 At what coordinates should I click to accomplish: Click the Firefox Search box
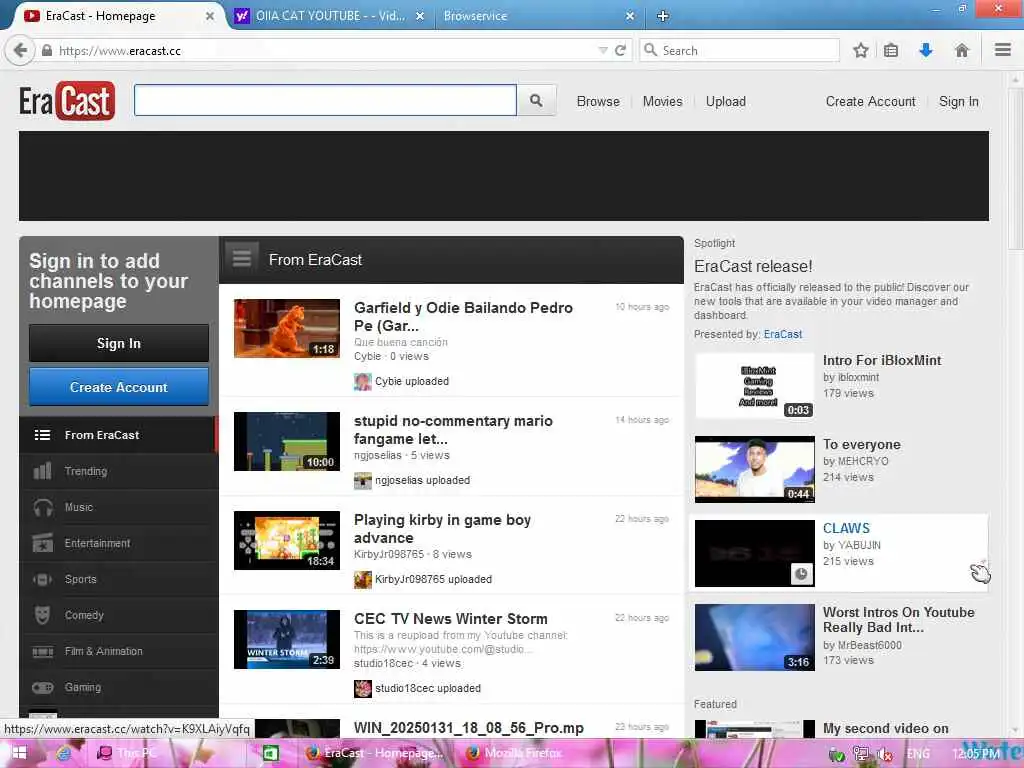(739, 50)
